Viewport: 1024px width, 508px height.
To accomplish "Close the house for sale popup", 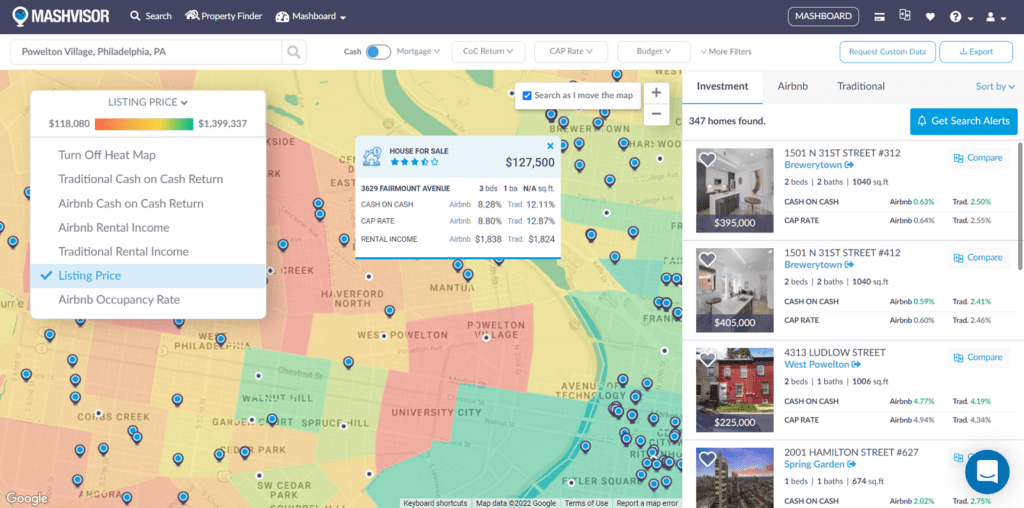I will 550,146.
